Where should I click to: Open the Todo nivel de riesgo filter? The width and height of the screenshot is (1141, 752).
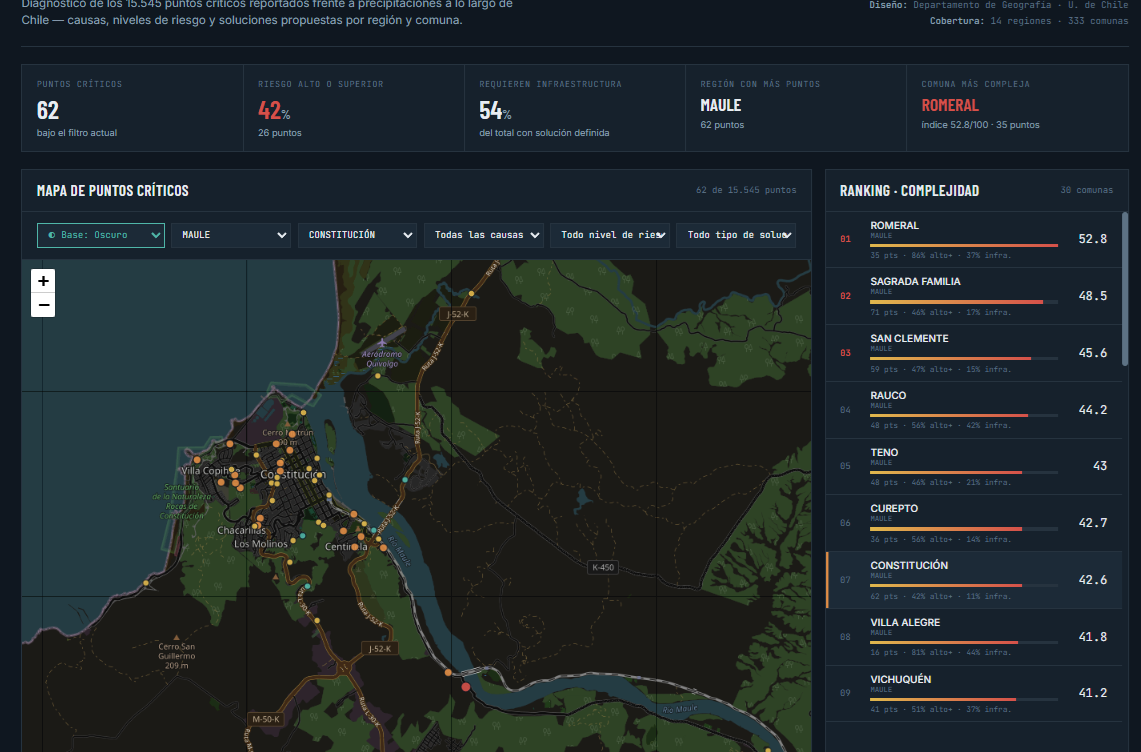[x=610, y=235]
